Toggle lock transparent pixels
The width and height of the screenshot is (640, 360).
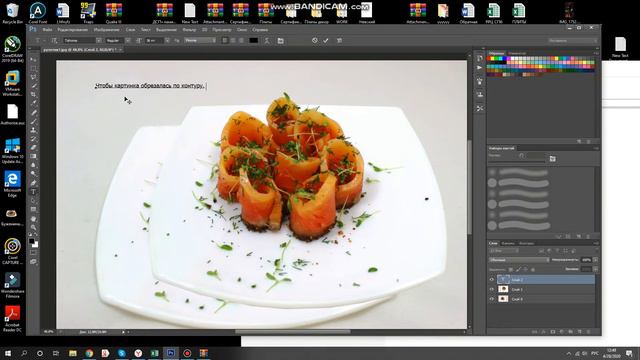[x=511, y=269]
